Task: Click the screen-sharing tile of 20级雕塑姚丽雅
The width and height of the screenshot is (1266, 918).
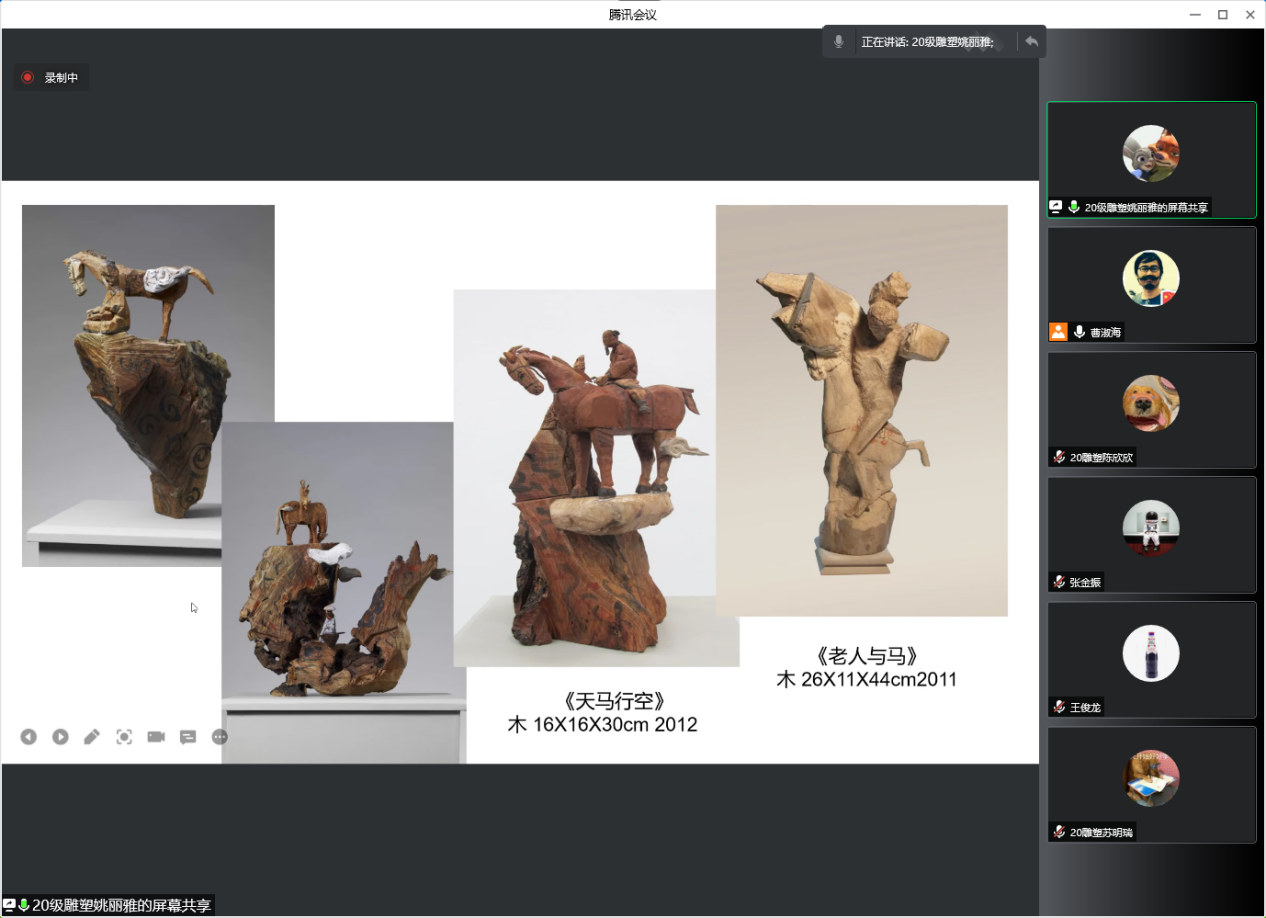Action: (x=1151, y=159)
